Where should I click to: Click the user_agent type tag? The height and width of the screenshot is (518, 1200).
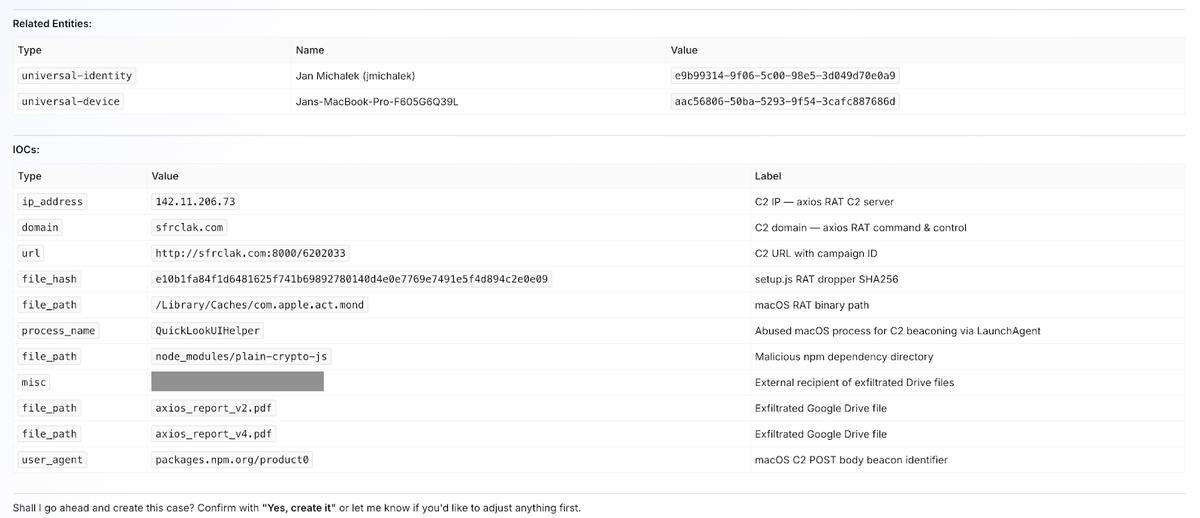click(52, 460)
